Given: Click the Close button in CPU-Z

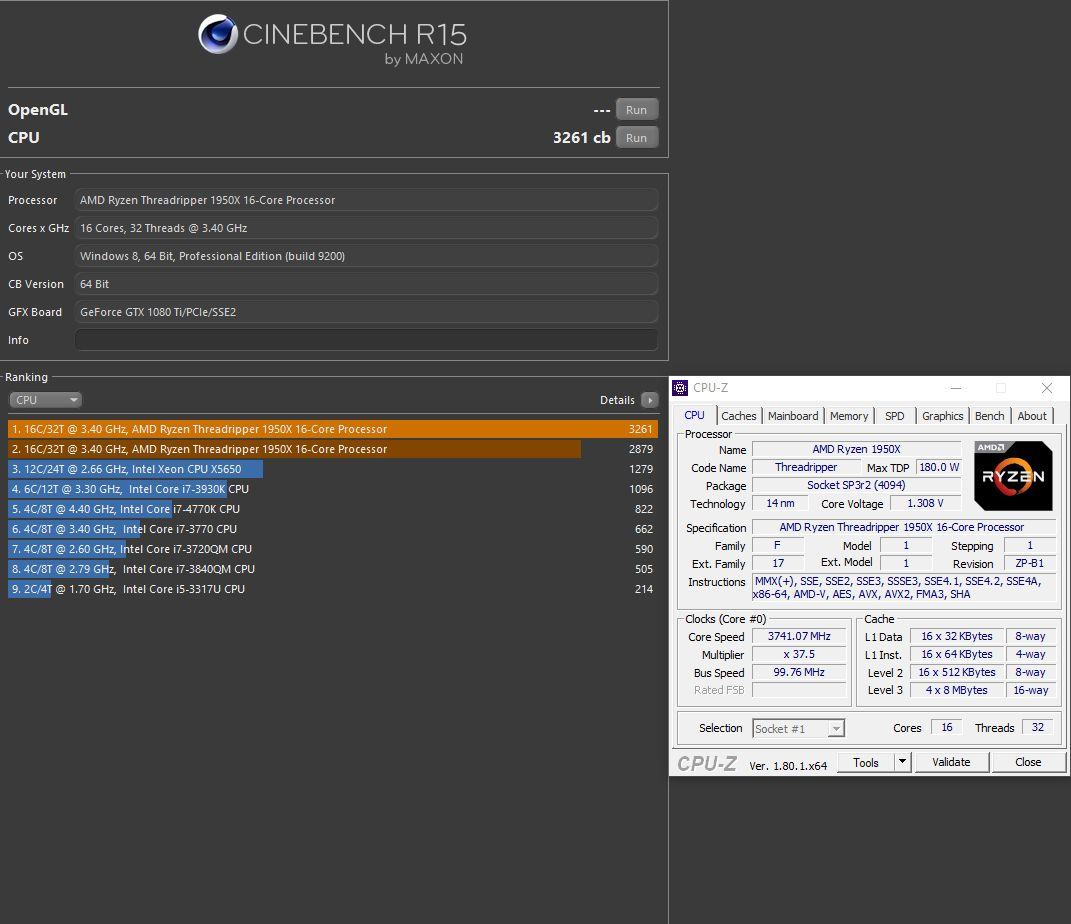Looking at the screenshot, I should pos(1028,762).
